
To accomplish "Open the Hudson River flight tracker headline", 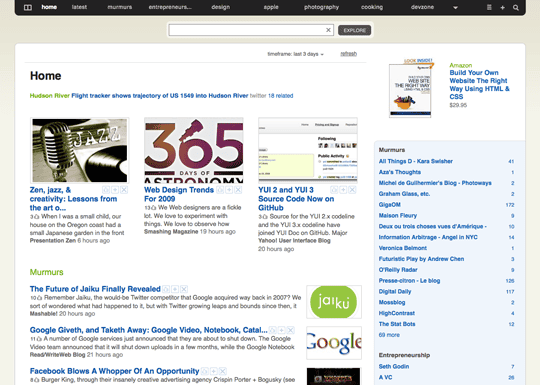I will (160, 96).
